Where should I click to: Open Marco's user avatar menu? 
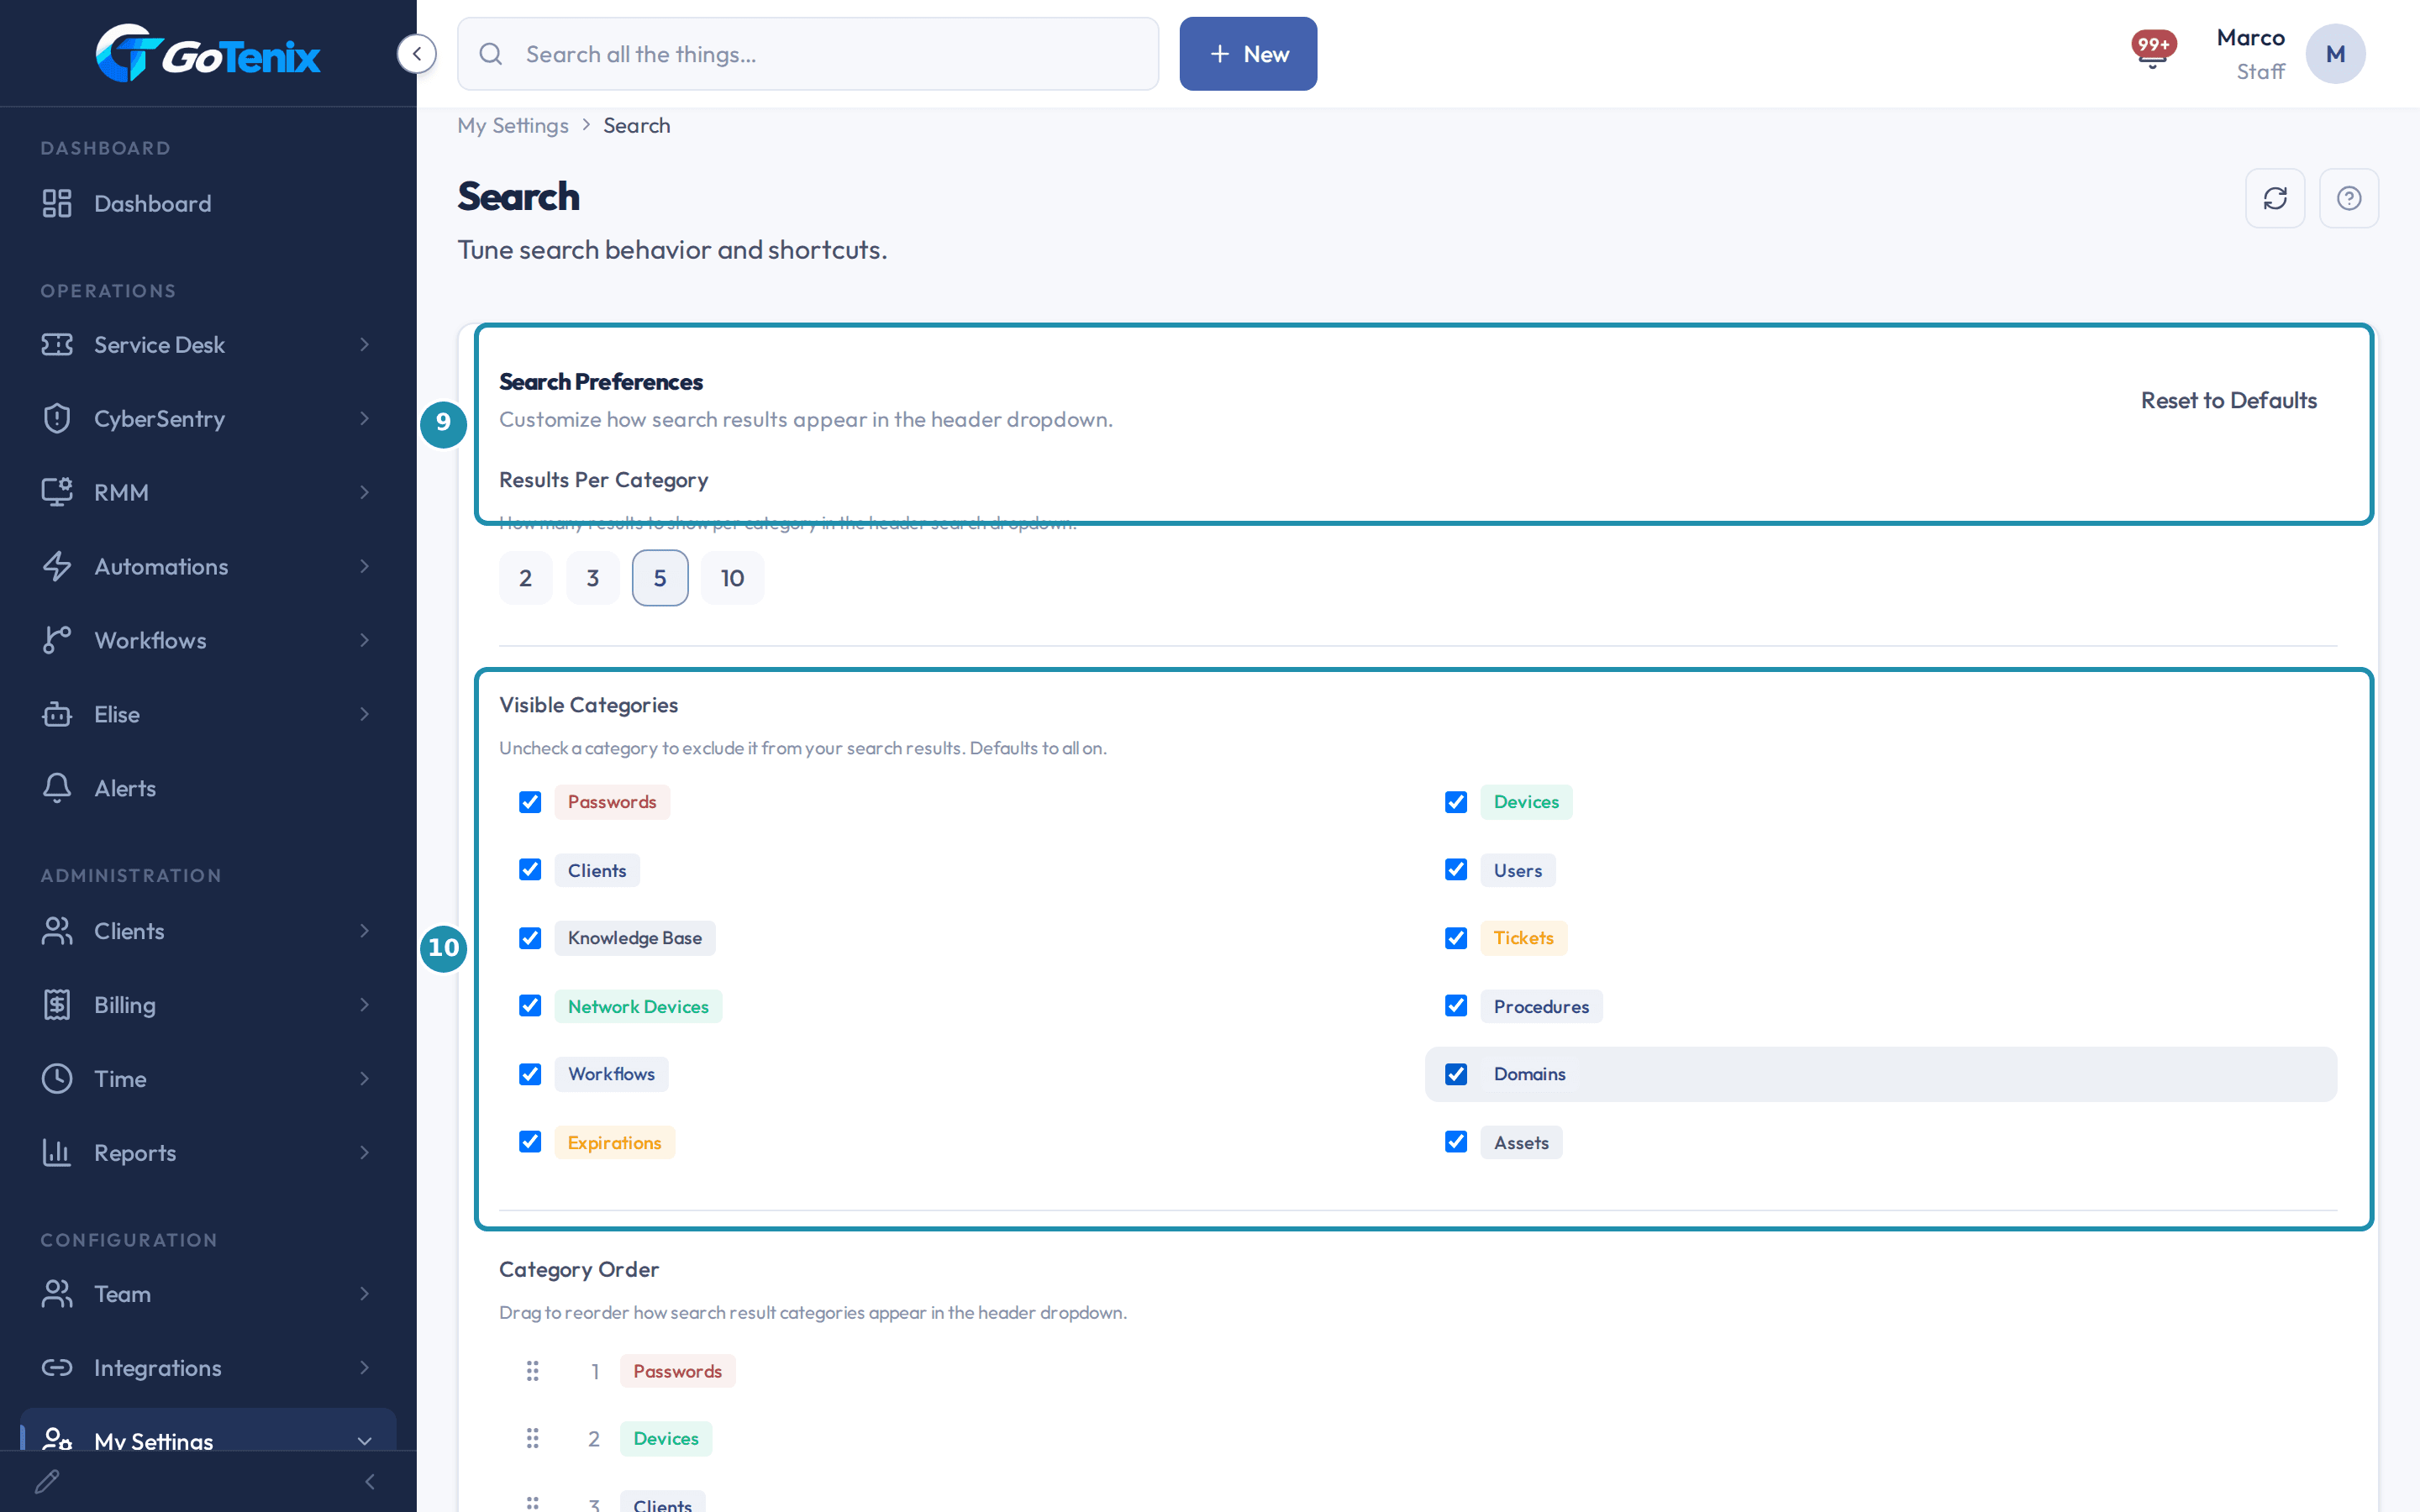click(x=2335, y=54)
